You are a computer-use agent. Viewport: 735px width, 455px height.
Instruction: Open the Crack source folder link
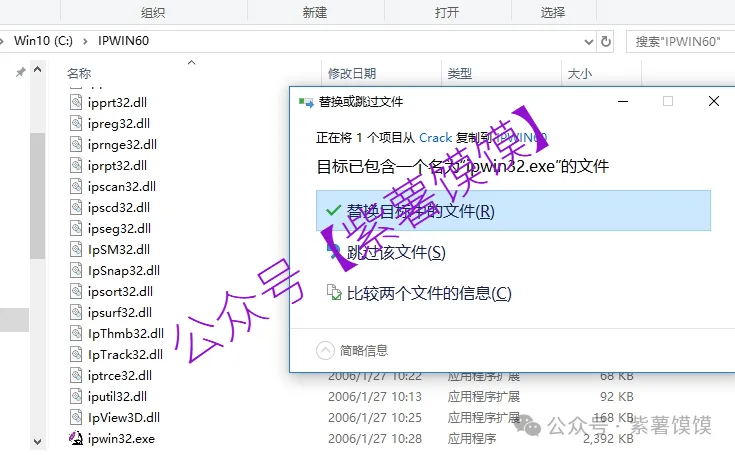pos(435,137)
